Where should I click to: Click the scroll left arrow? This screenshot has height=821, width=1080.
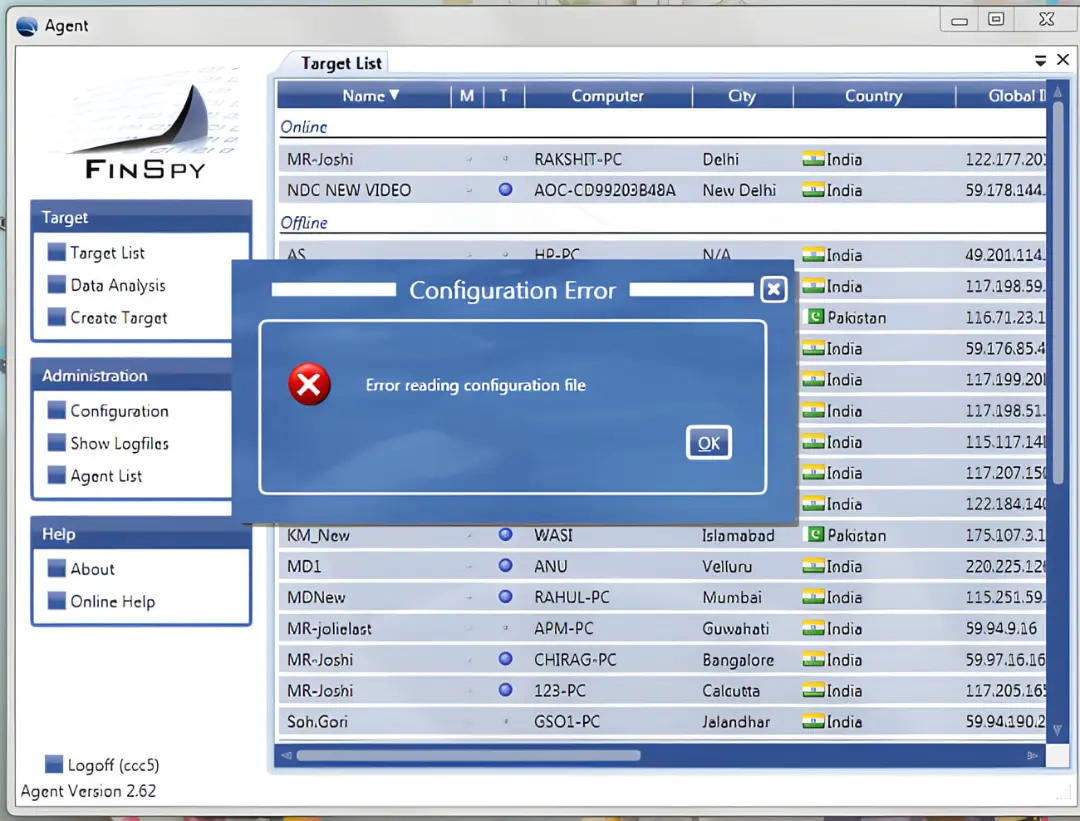coord(287,756)
